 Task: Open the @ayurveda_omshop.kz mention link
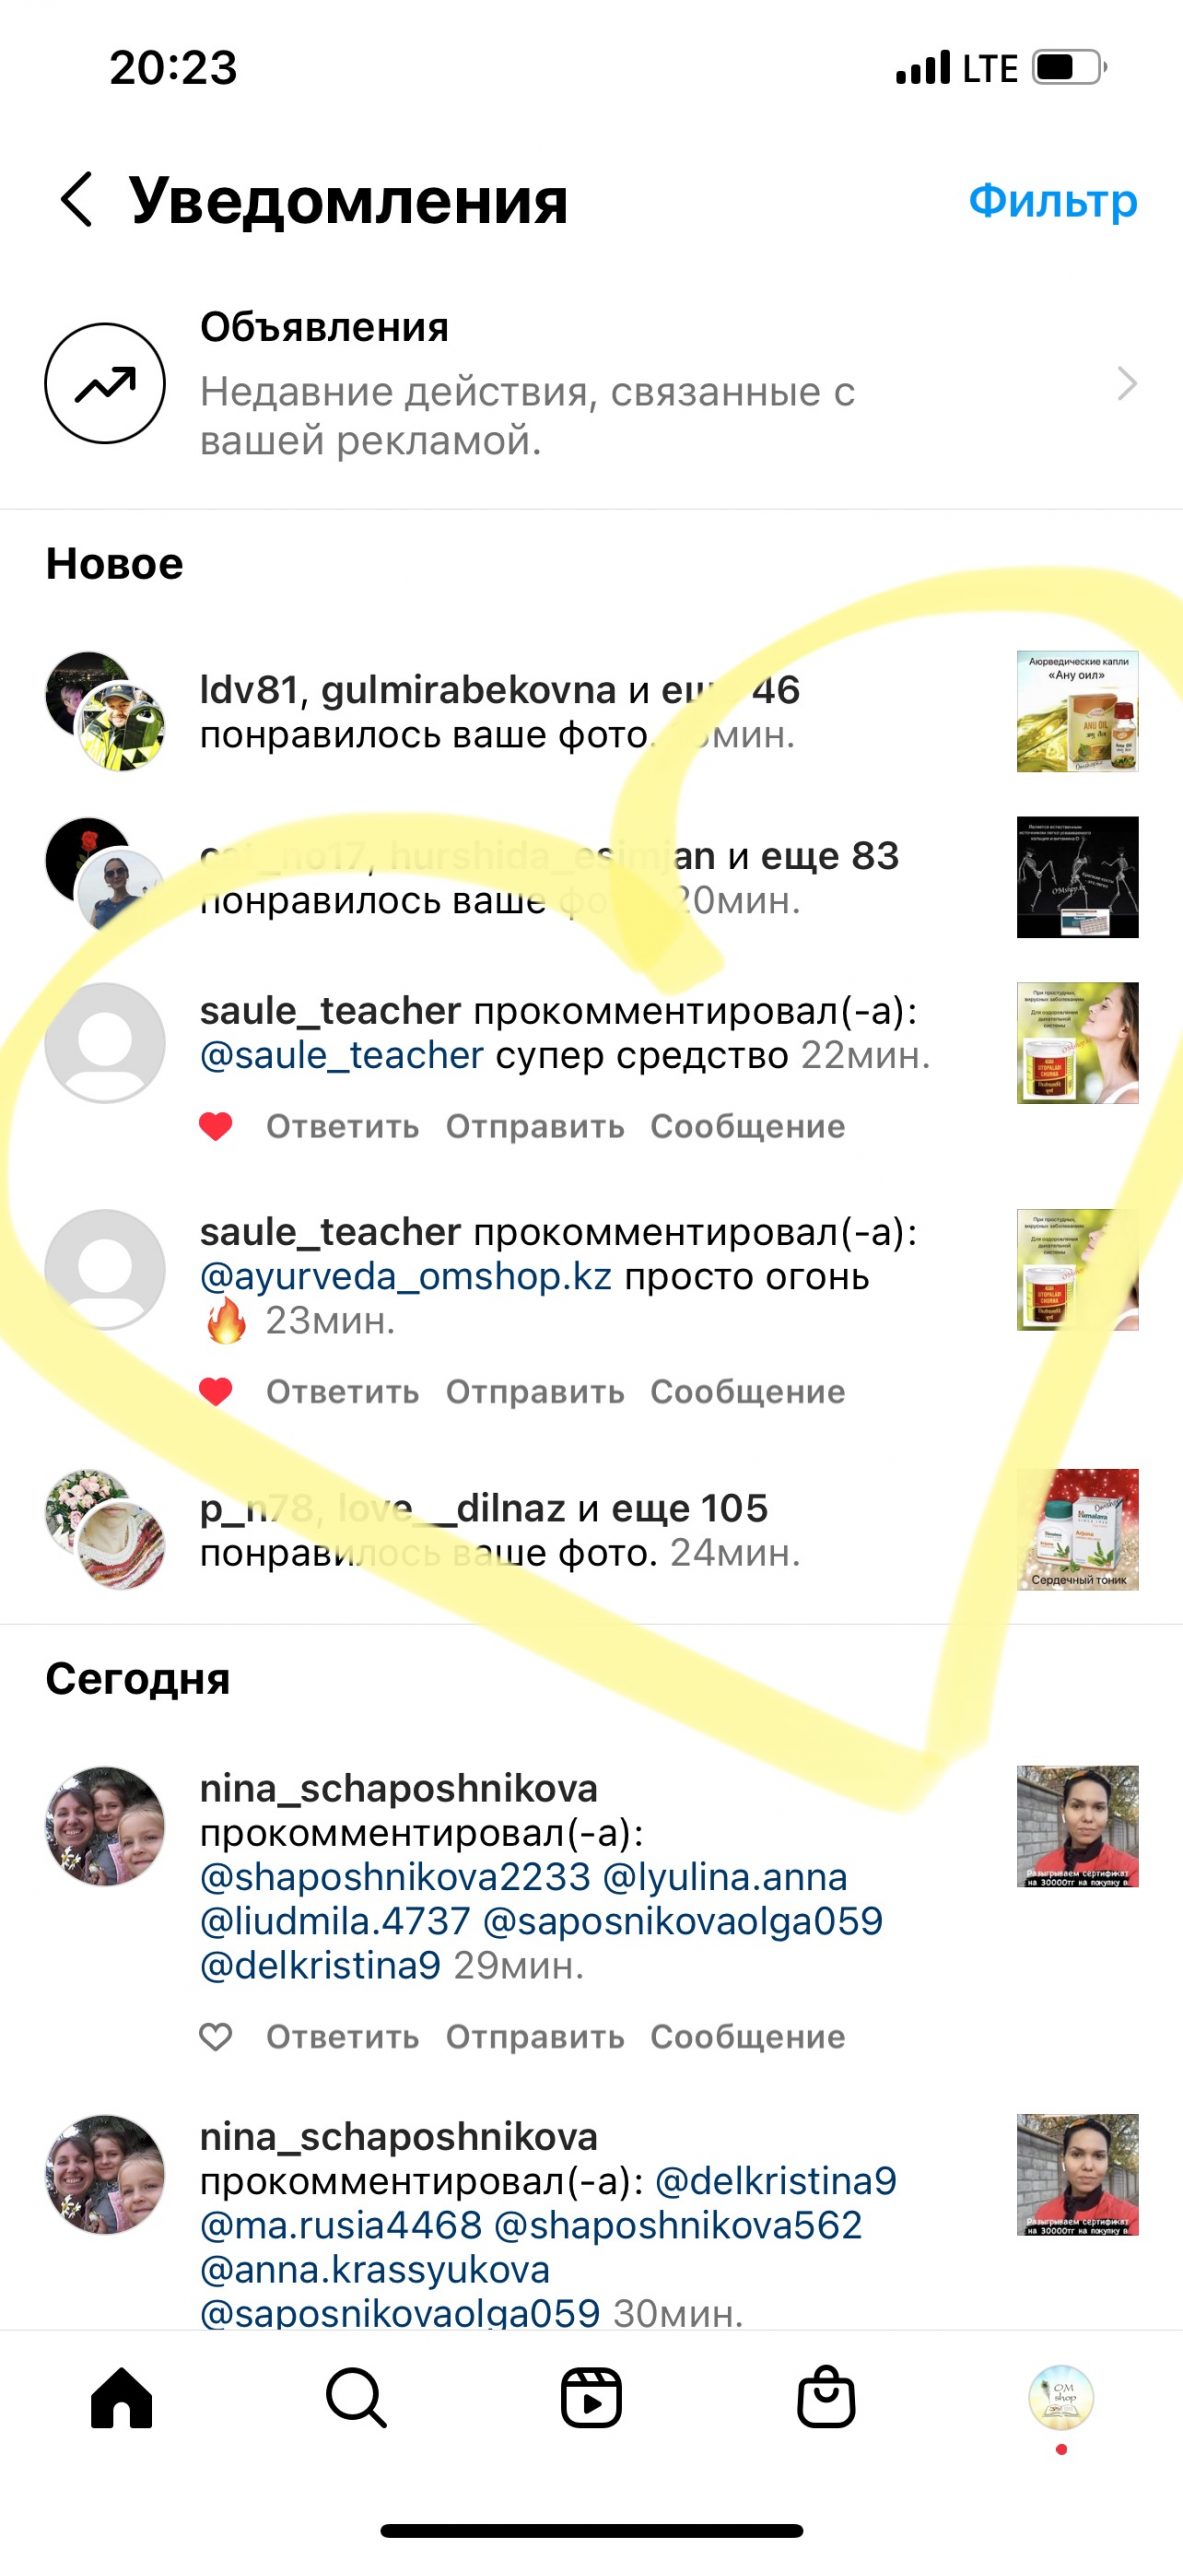[405, 1276]
